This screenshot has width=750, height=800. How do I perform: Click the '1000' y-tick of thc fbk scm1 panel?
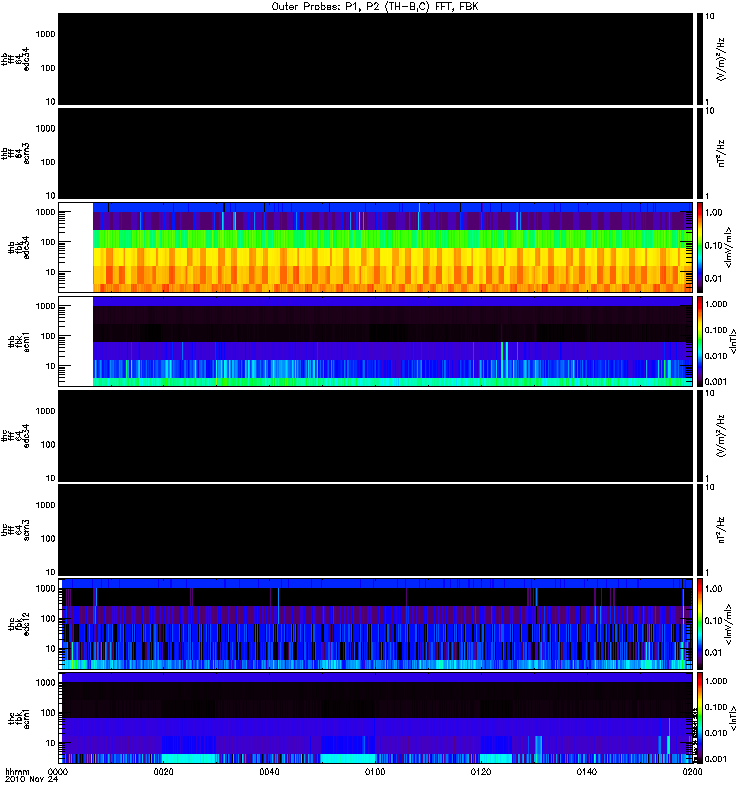click(x=45, y=682)
